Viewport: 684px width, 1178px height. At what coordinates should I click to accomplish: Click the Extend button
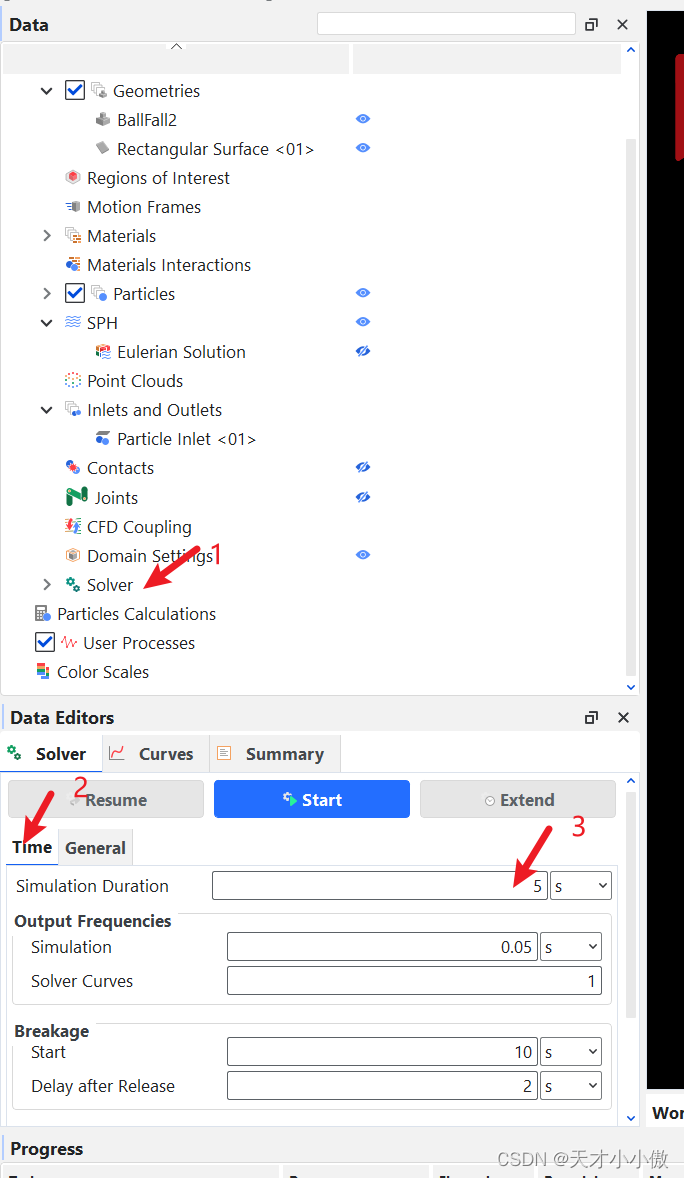click(518, 799)
